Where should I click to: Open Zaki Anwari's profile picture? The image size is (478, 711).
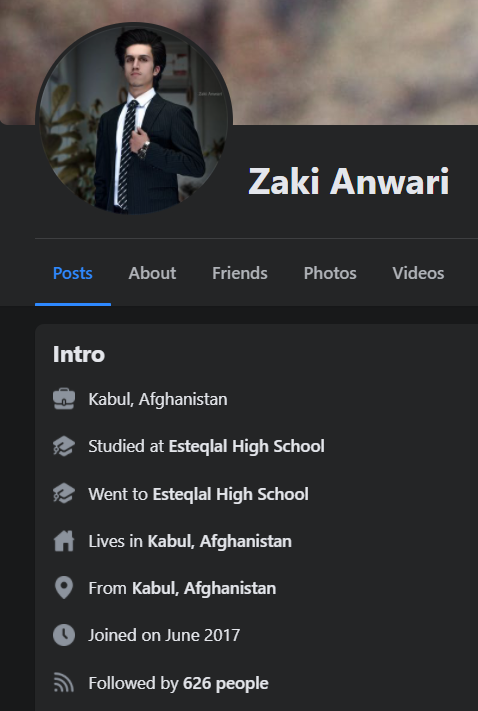(134, 119)
